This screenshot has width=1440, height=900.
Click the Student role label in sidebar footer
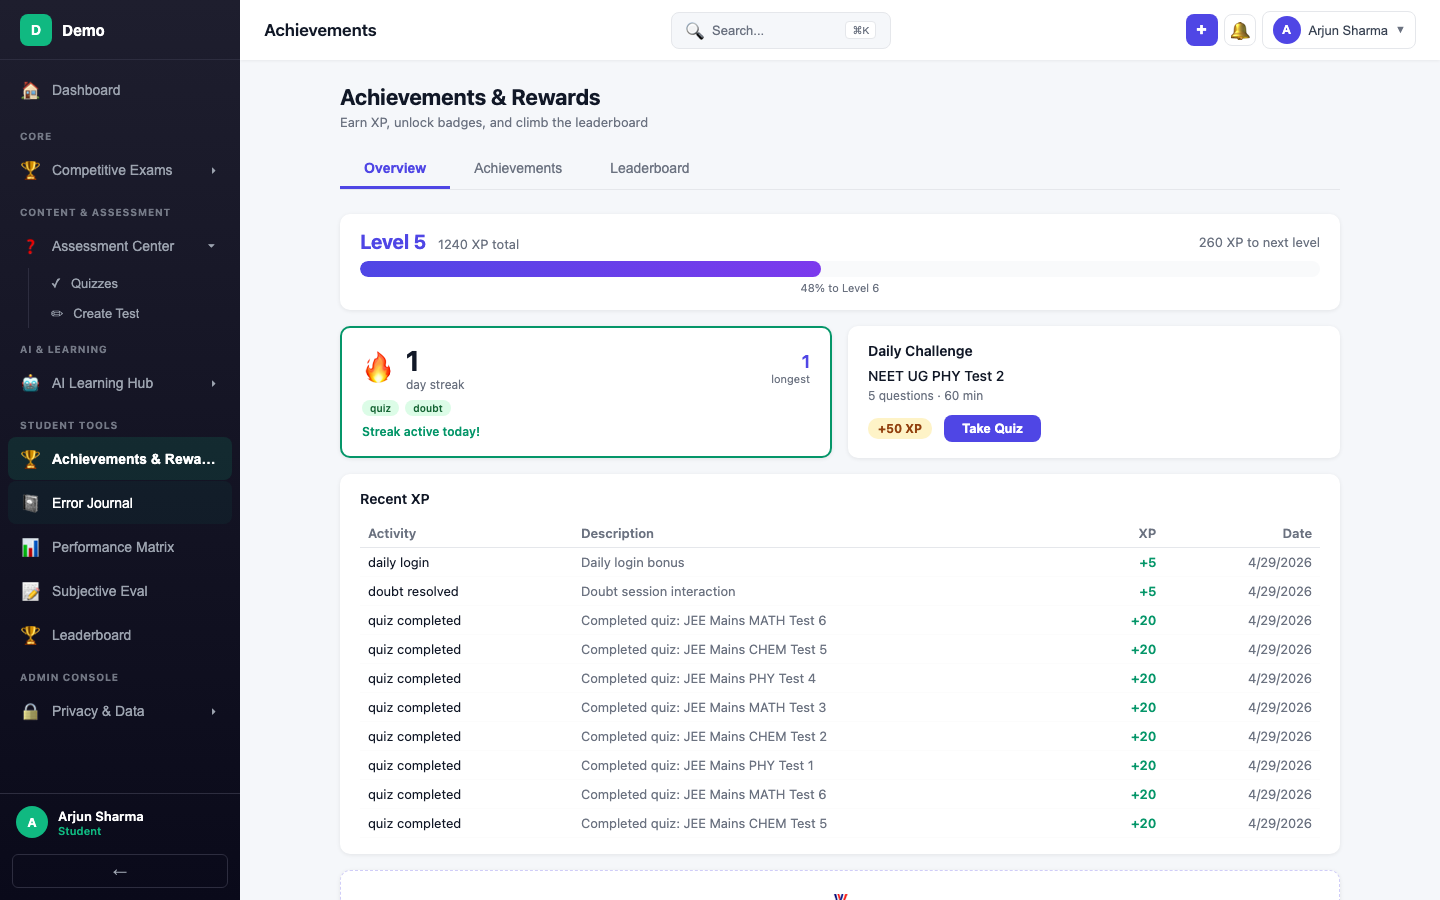(80, 832)
